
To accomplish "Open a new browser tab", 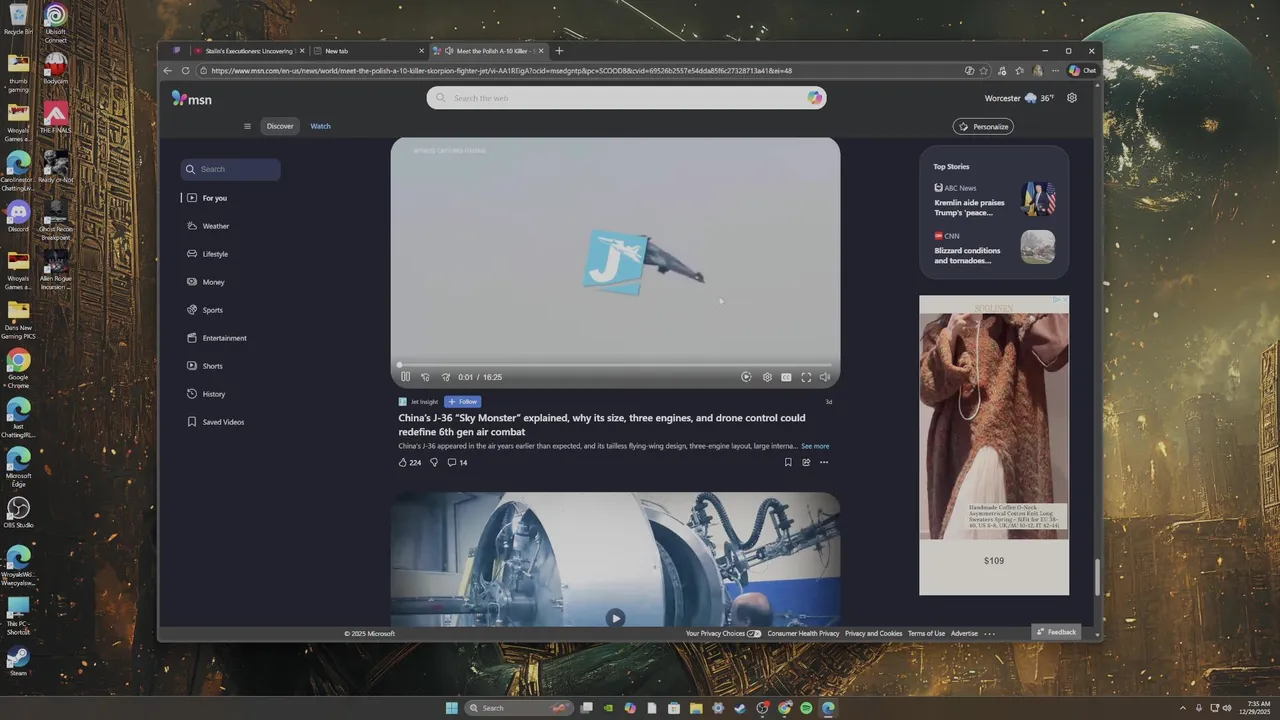I will coord(559,51).
